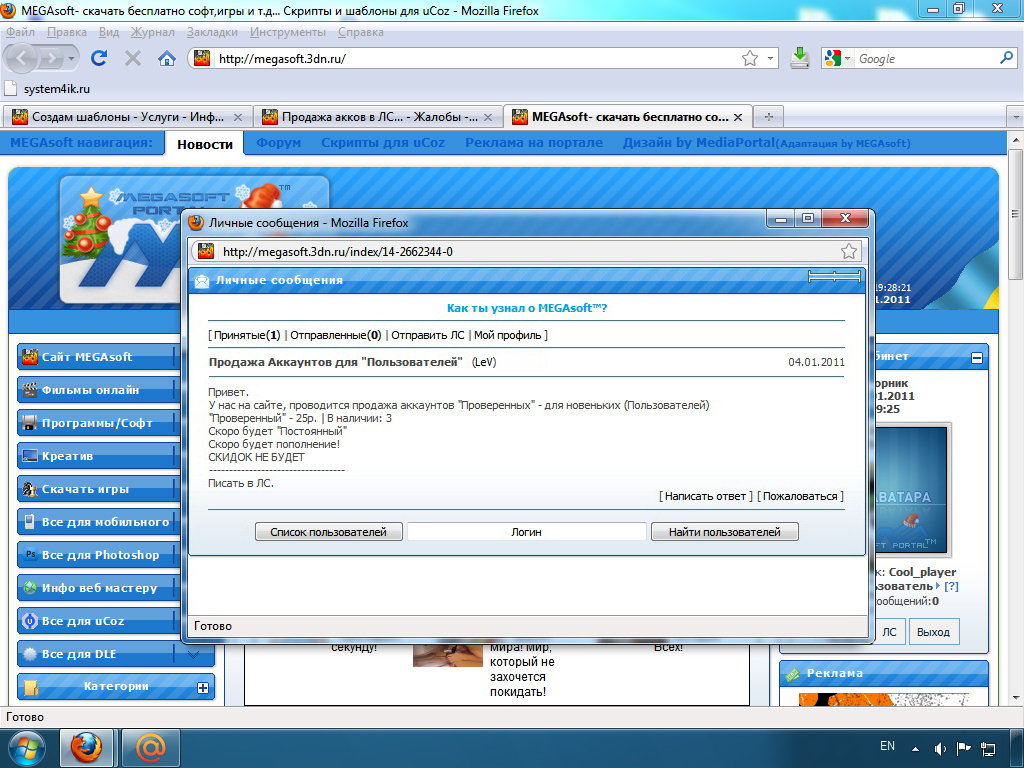Open the Журнал menu
The width and height of the screenshot is (1024, 768).
point(152,32)
